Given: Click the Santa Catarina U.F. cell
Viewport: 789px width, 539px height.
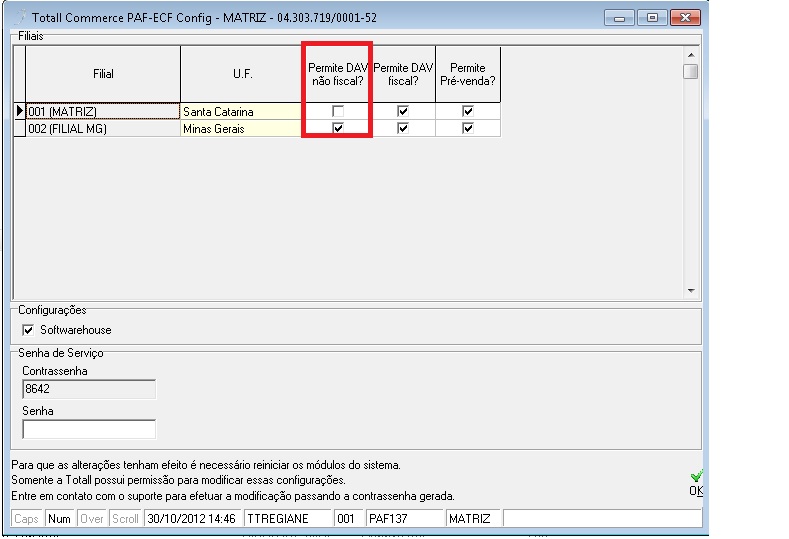Looking at the screenshot, I should [x=242, y=111].
